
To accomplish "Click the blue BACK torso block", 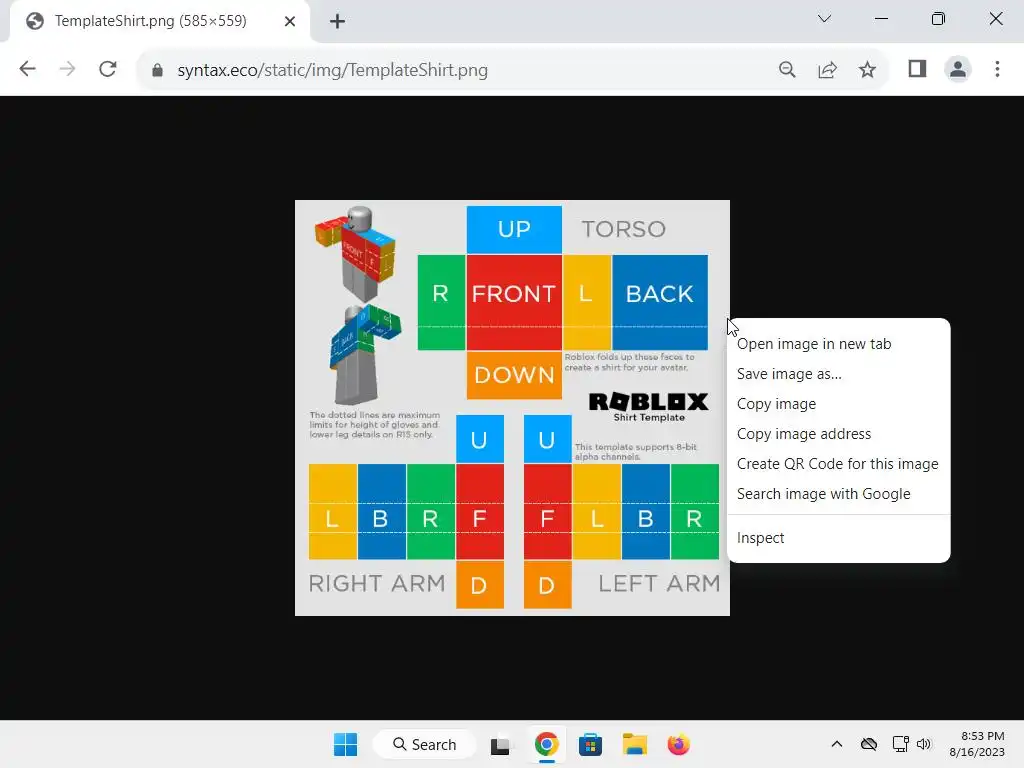I will click(660, 302).
